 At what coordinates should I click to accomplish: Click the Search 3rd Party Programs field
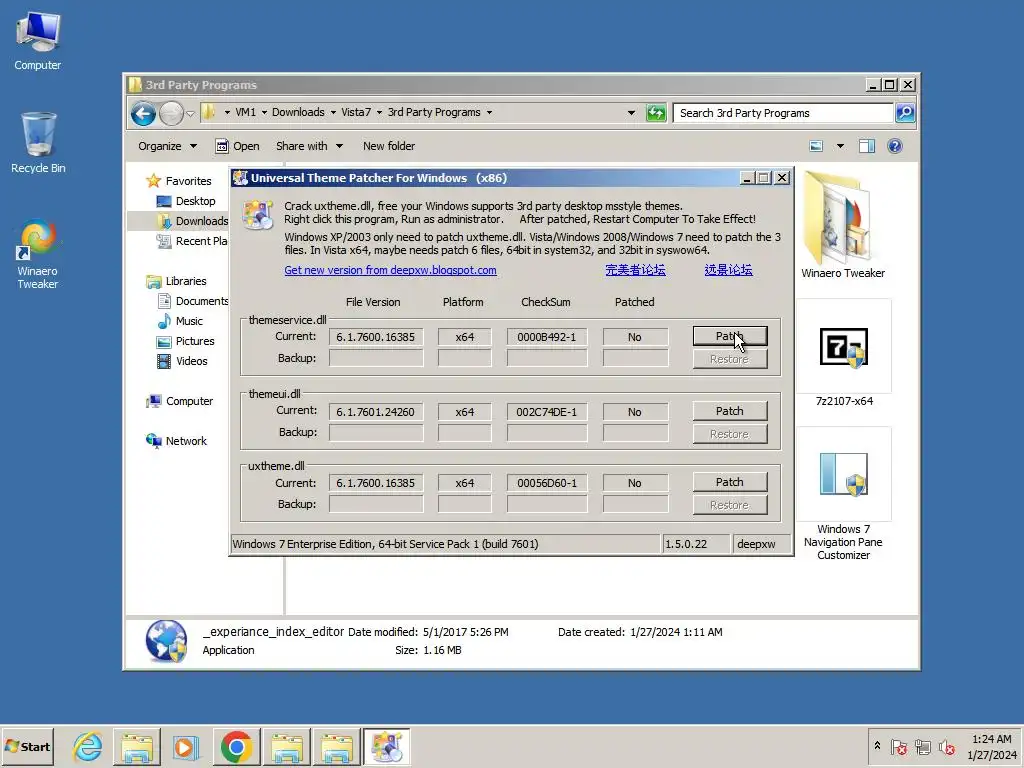tap(782, 113)
